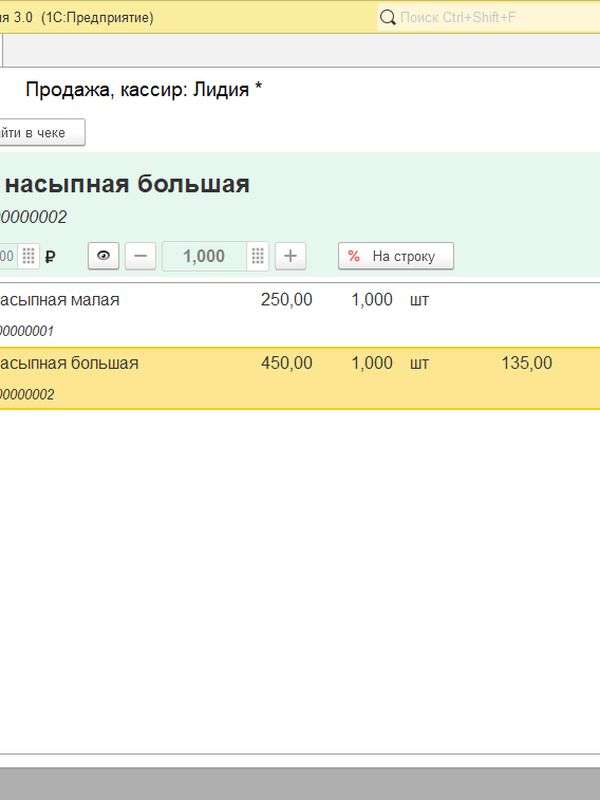
Task: Click the 250,00 price cell
Action: [x=287, y=299]
